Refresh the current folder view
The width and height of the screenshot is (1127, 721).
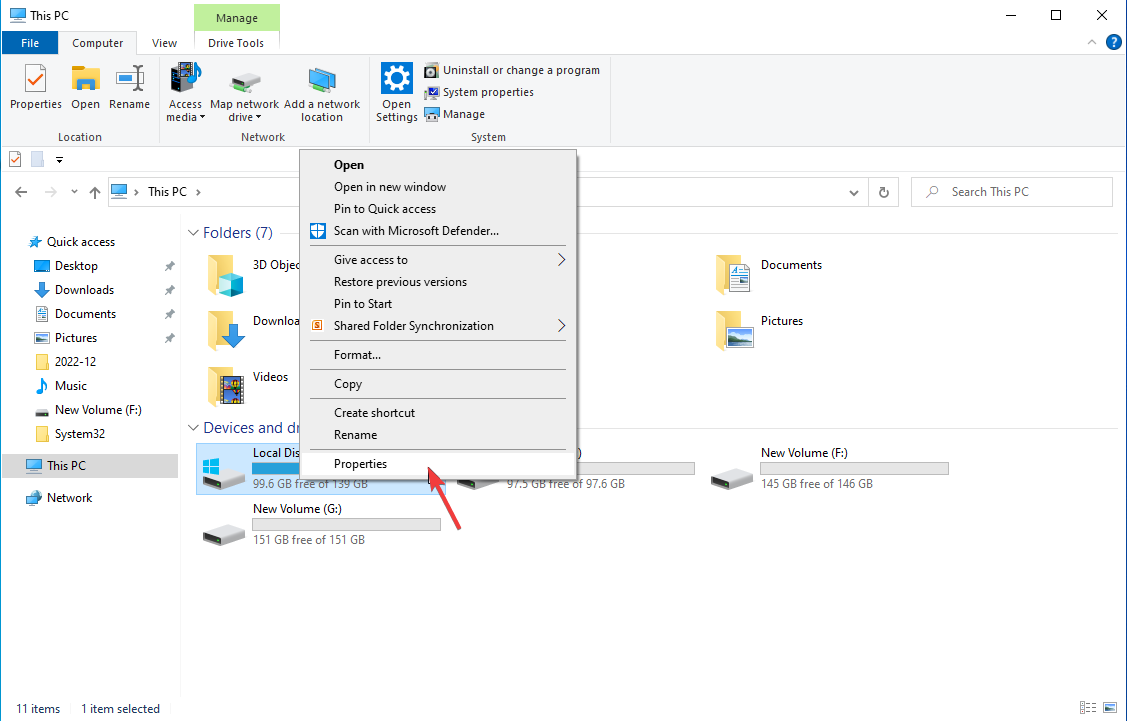point(884,191)
